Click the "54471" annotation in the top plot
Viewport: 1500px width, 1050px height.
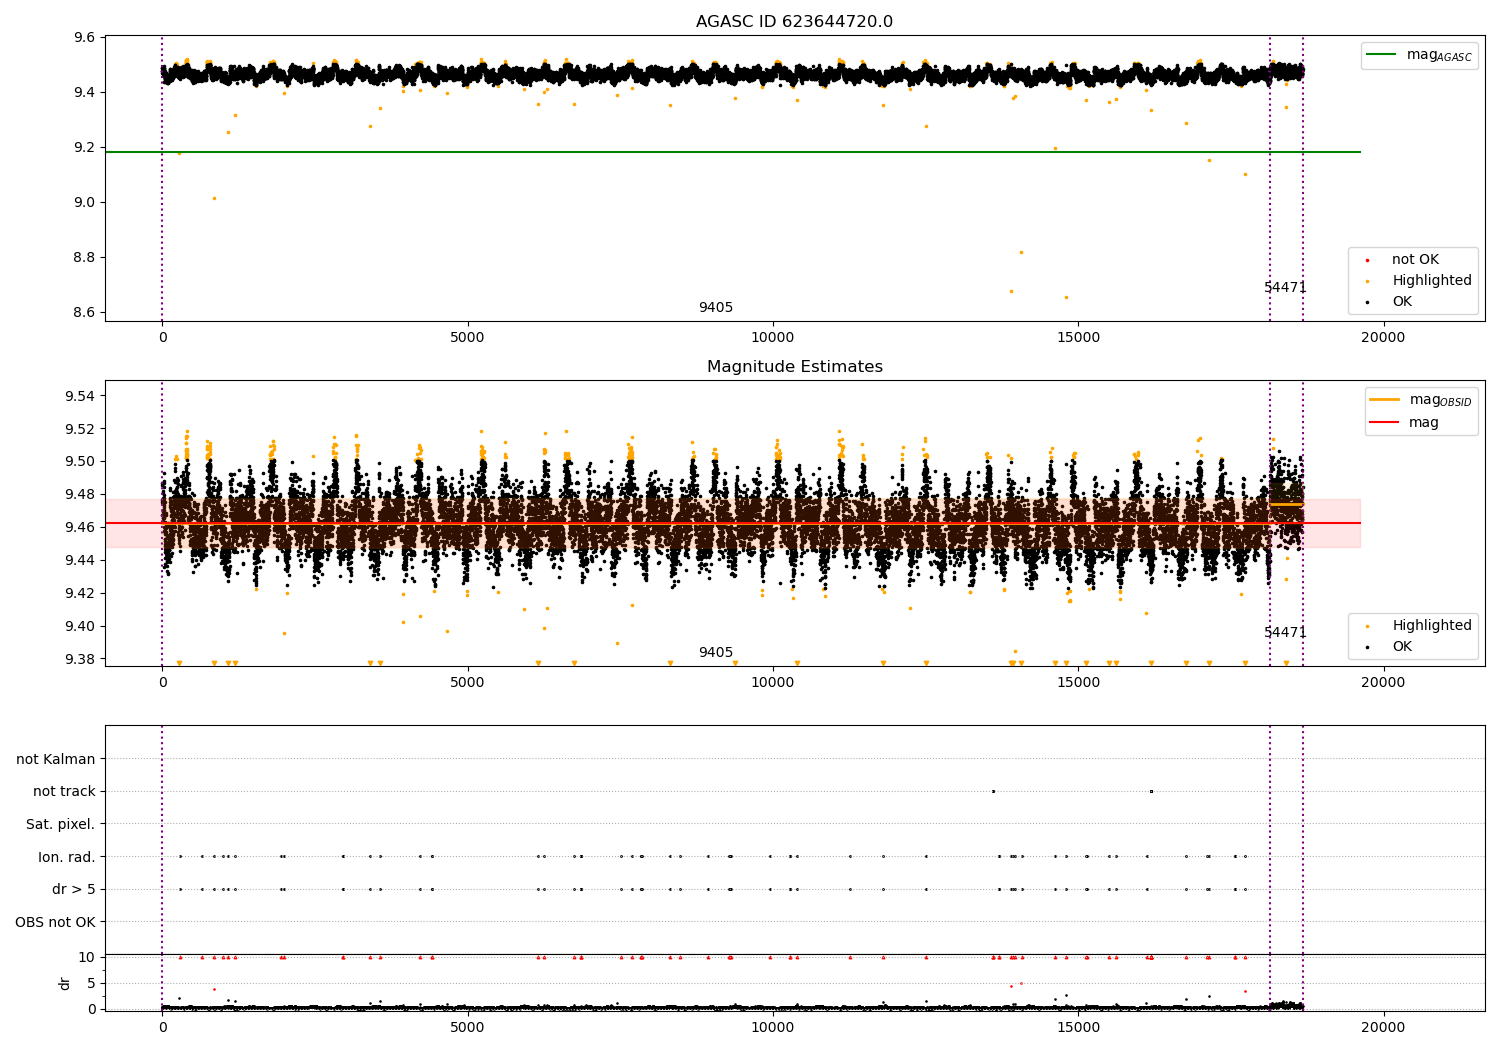click(1285, 288)
